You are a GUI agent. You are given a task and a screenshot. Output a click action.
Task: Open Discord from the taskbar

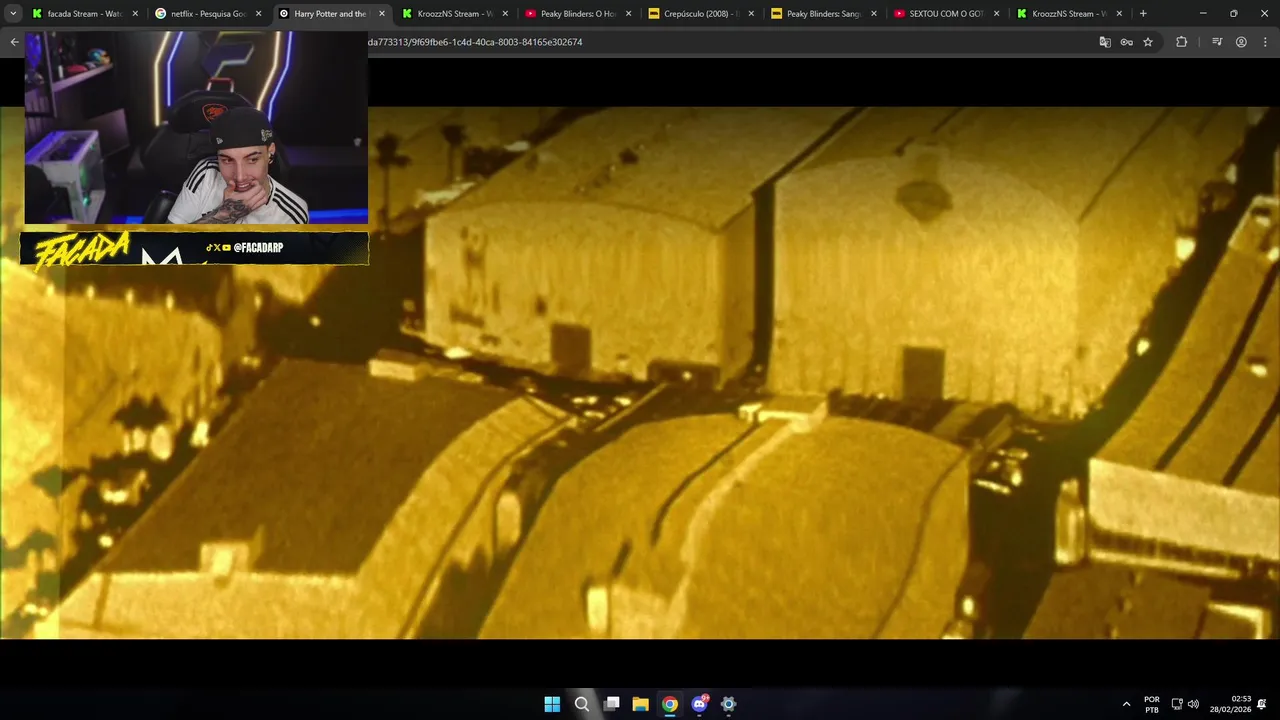(699, 704)
